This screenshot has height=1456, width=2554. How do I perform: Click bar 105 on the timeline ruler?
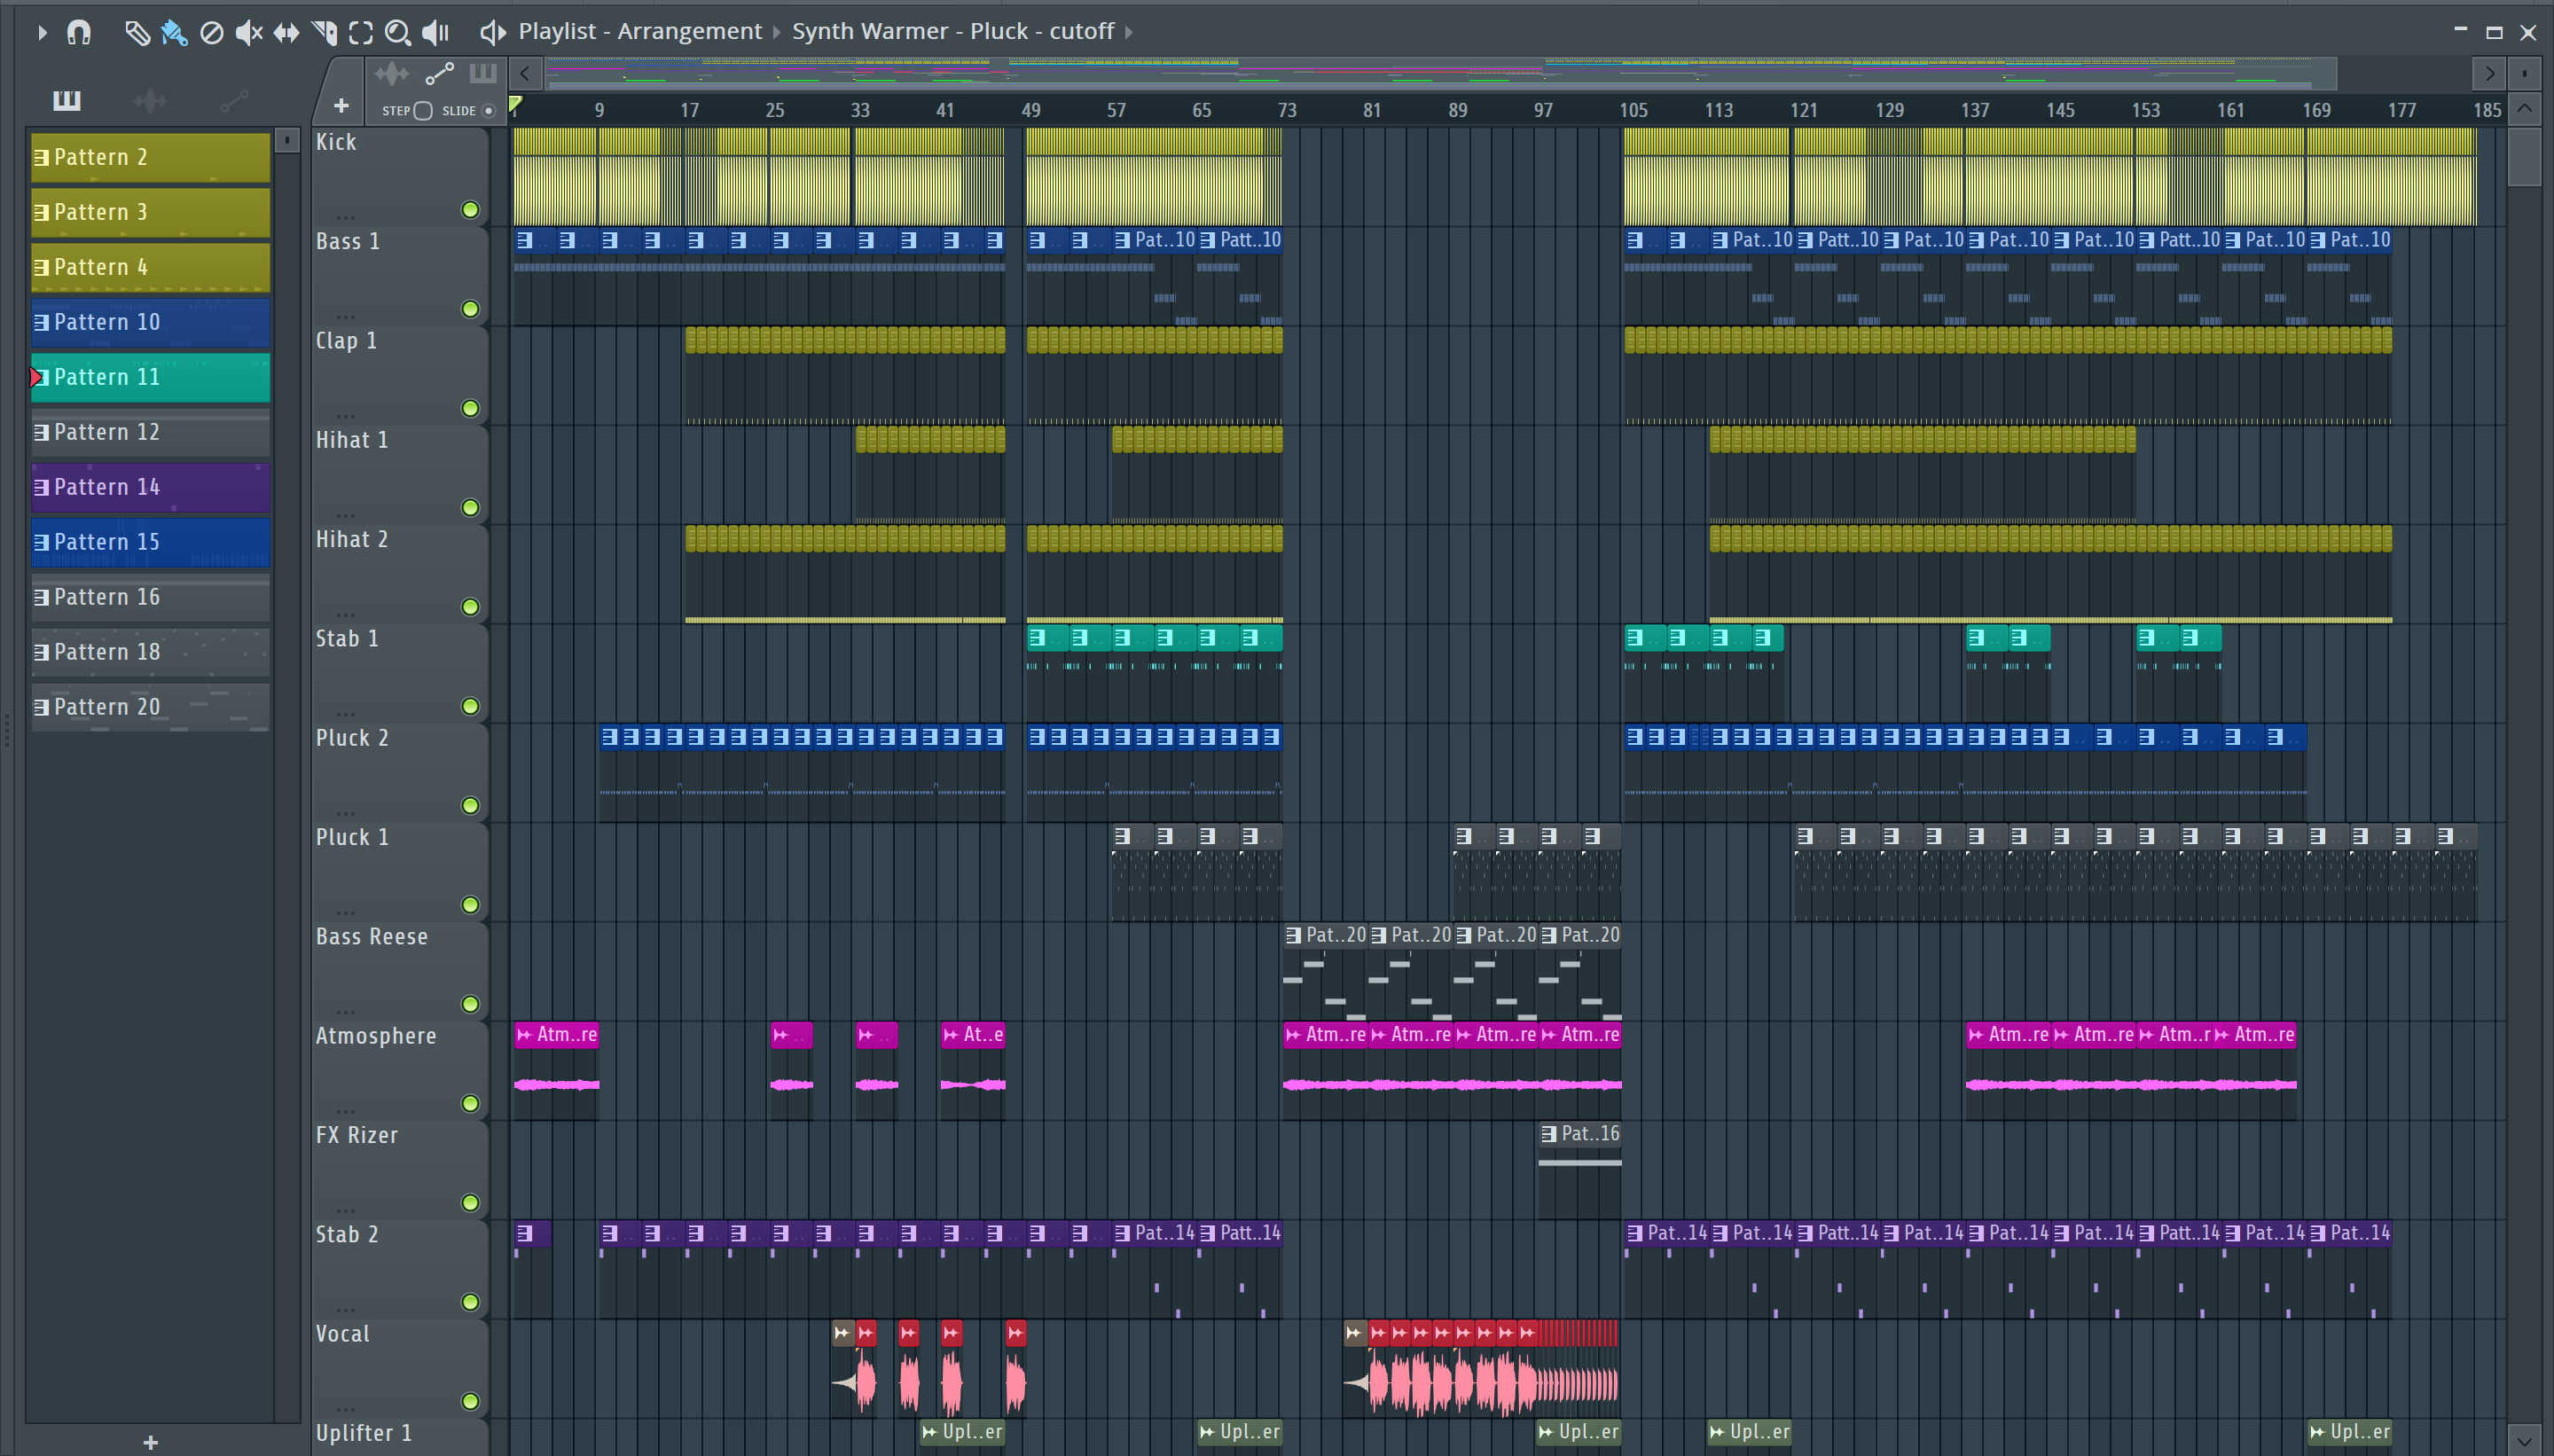(x=1634, y=110)
